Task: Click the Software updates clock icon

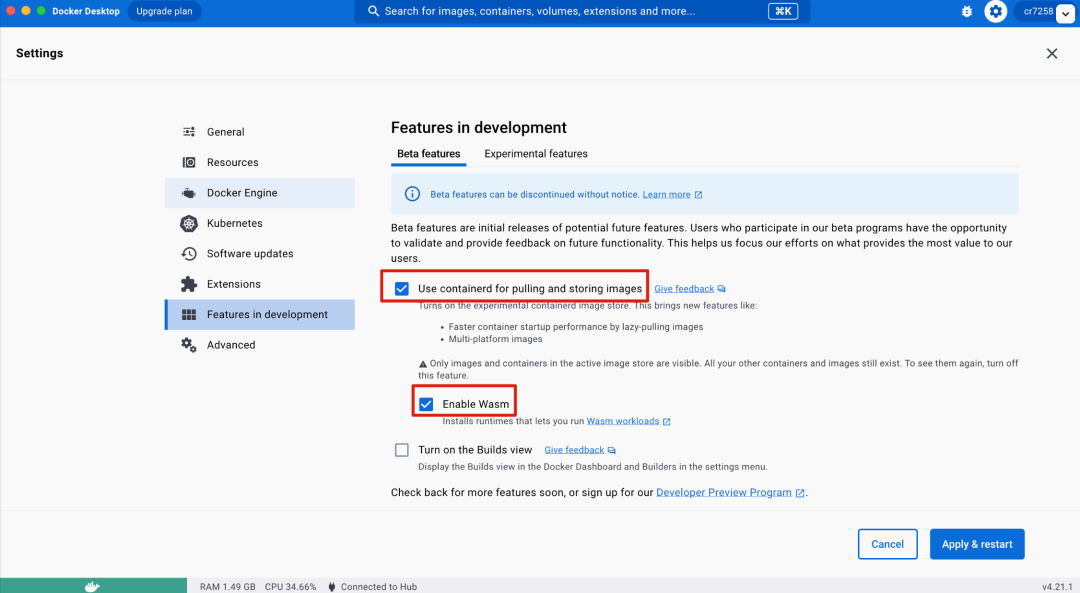Action: tap(189, 254)
